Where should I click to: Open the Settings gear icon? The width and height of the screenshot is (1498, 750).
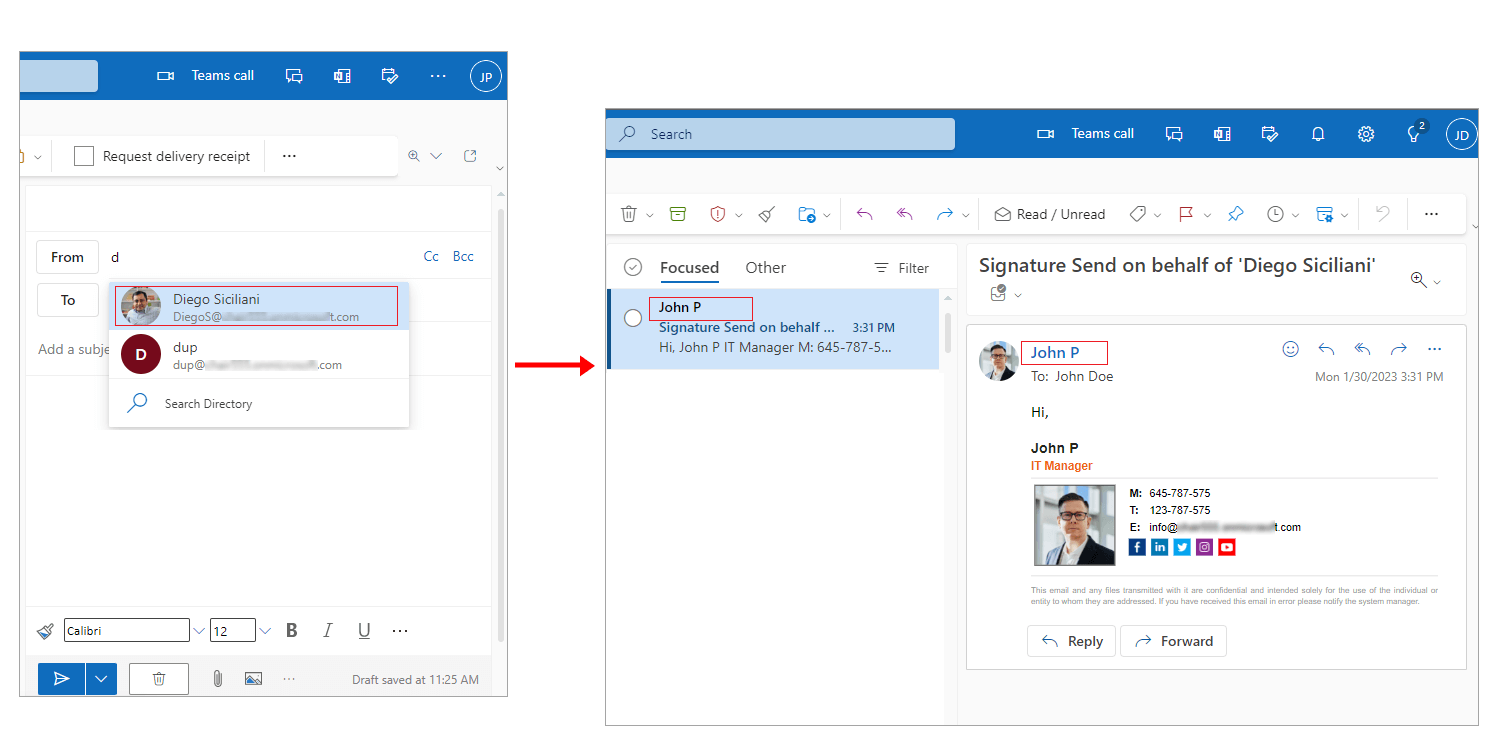point(1366,134)
